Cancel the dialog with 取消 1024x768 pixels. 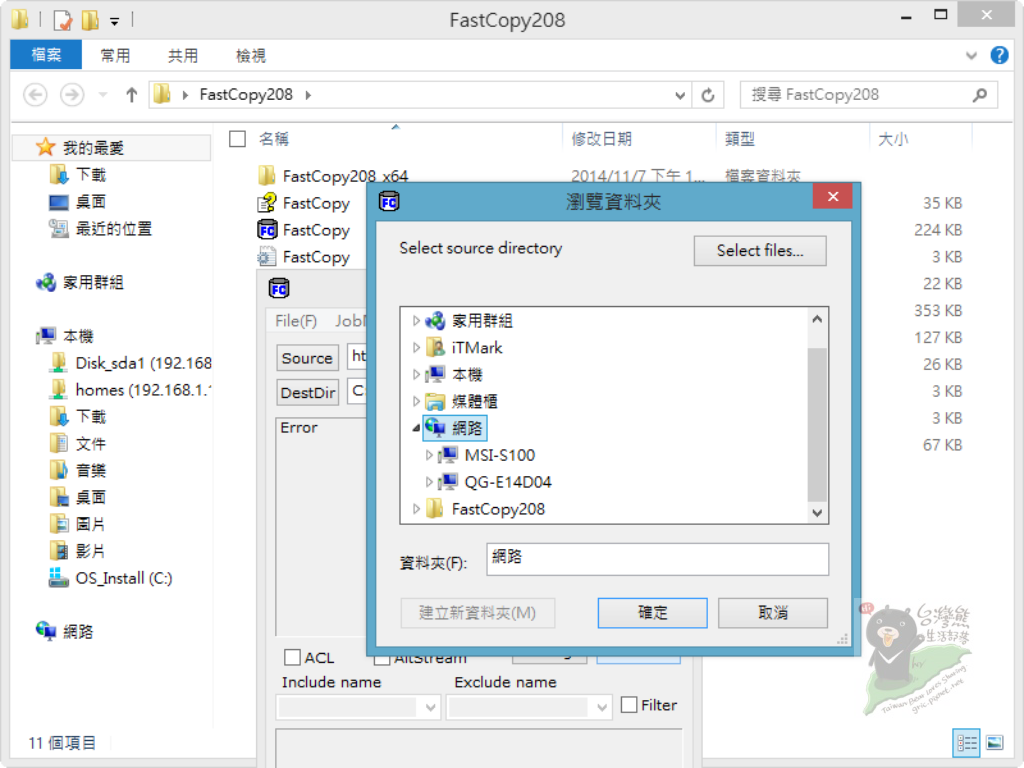click(x=773, y=613)
